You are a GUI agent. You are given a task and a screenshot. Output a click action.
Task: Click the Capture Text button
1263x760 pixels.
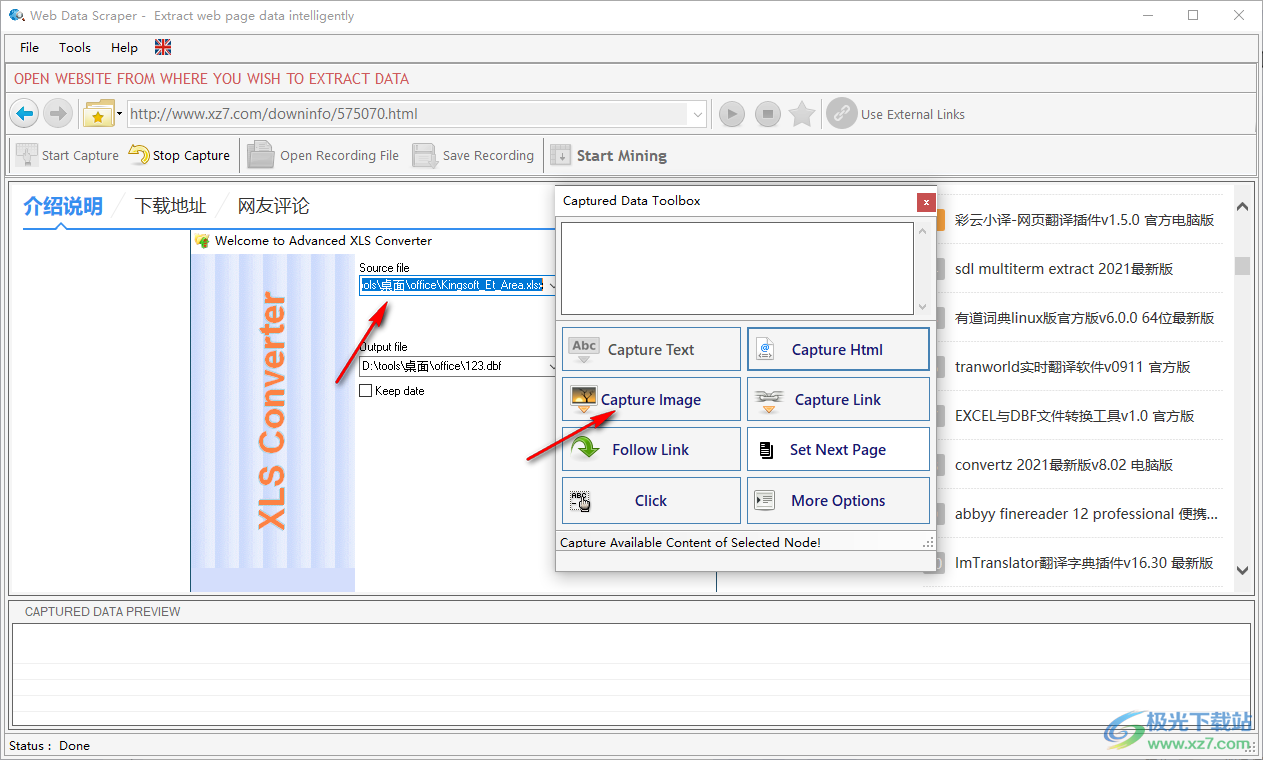[x=651, y=349]
